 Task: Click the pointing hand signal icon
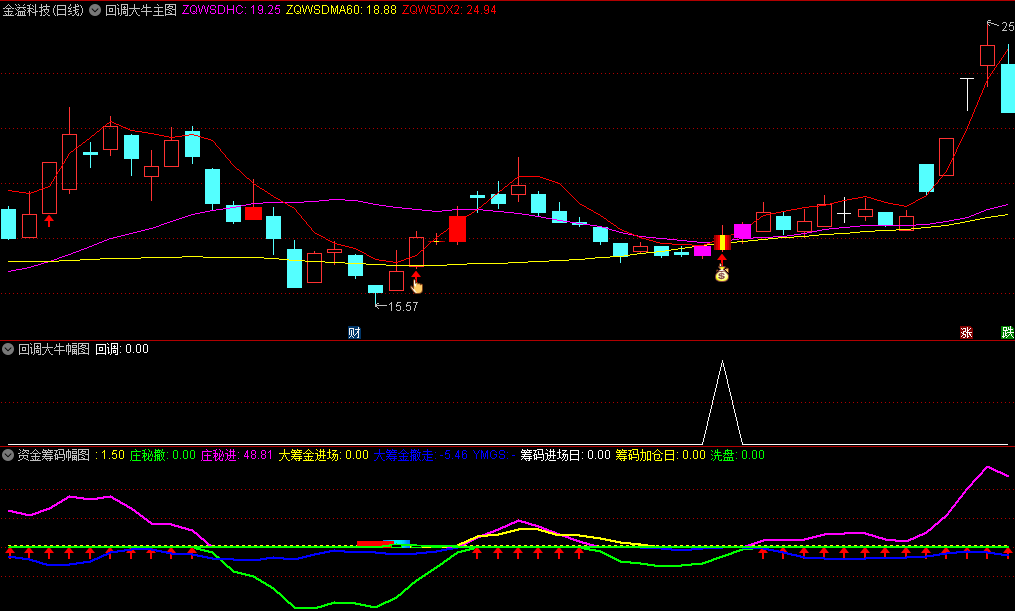click(x=417, y=286)
